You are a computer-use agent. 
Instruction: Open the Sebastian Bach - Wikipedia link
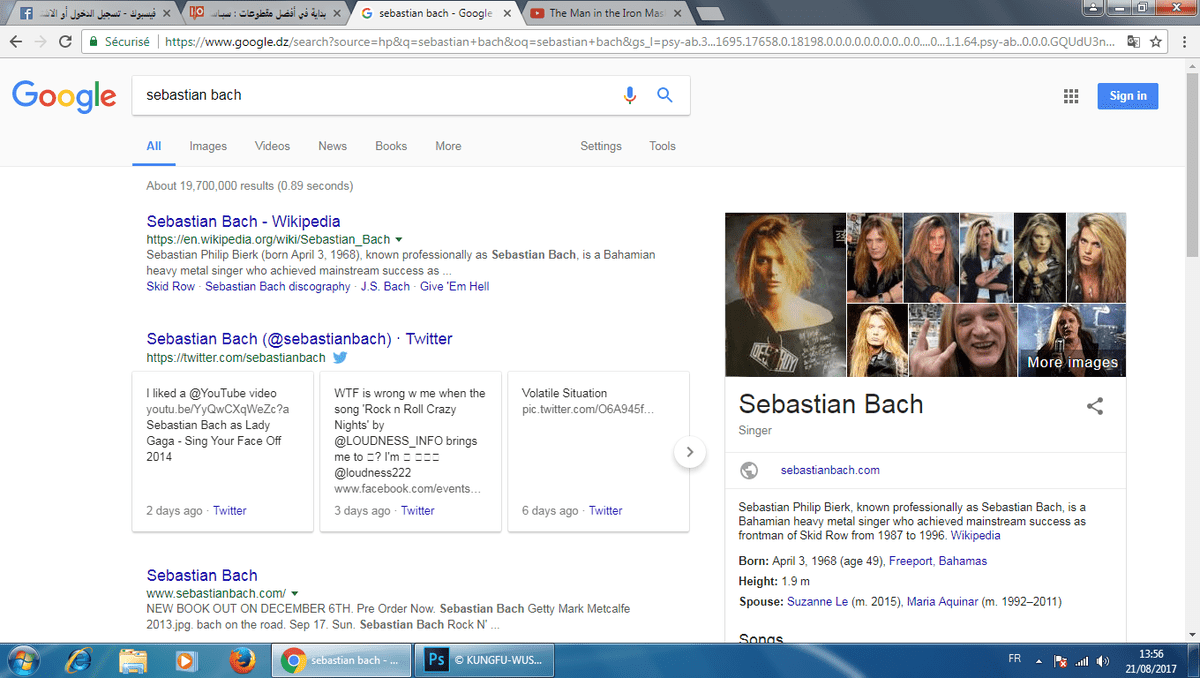243,221
